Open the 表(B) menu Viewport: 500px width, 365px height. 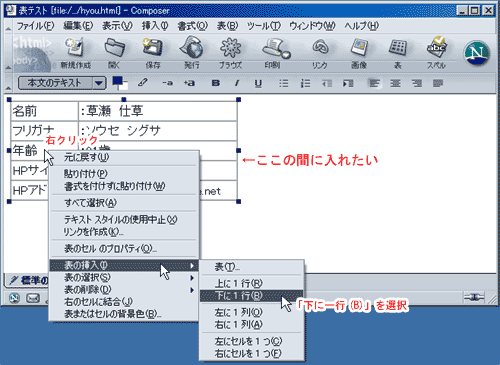pos(227,26)
